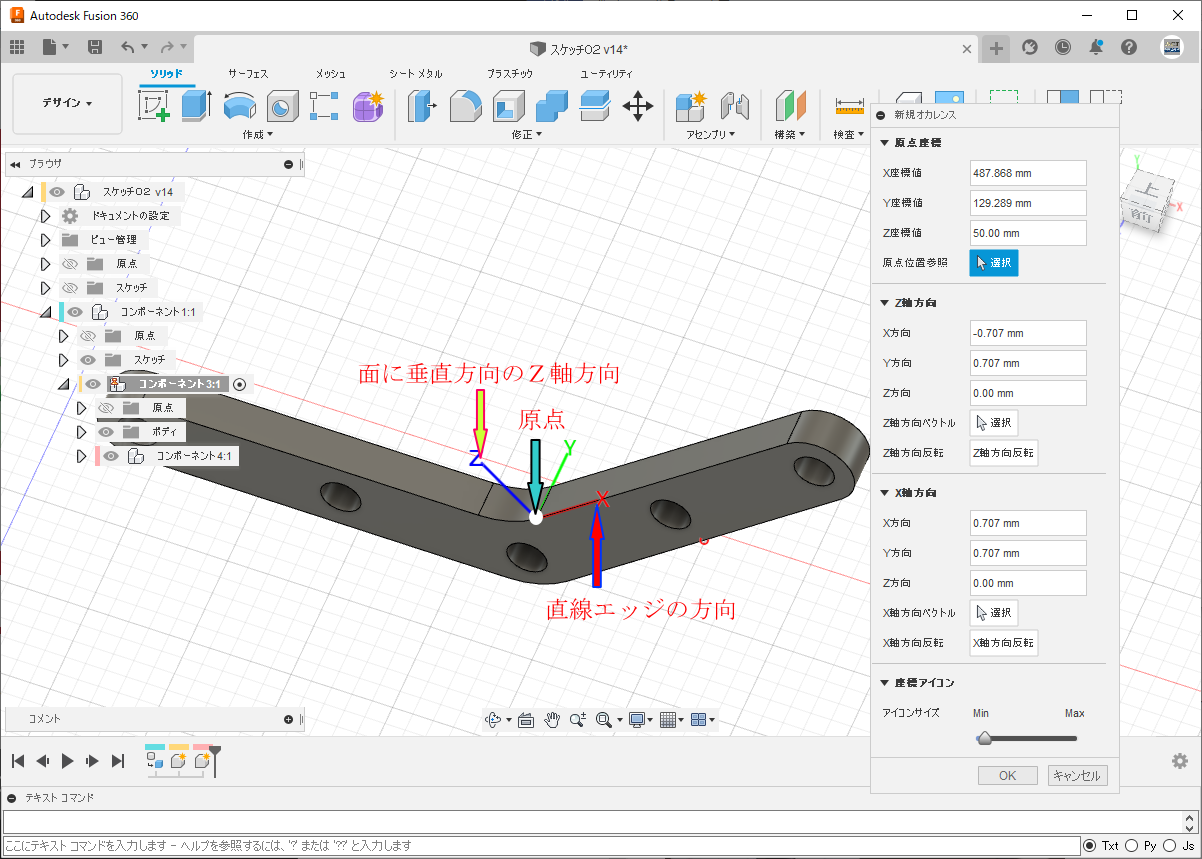Select the Fillet tool icon
Viewport: 1202px width, 859px height.
click(465, 105)
